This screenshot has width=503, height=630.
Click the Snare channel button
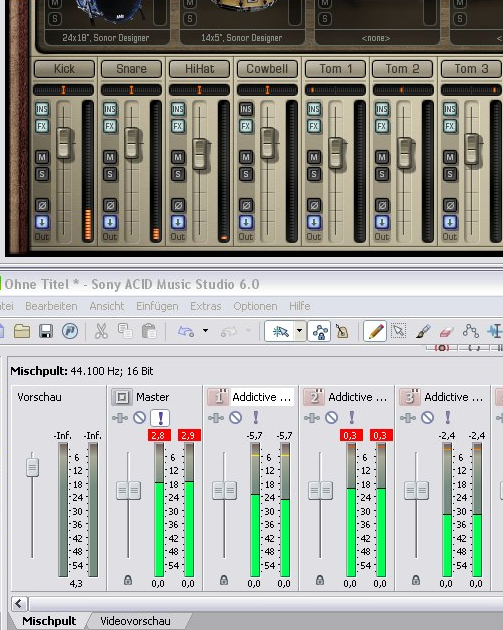(131, 69)
